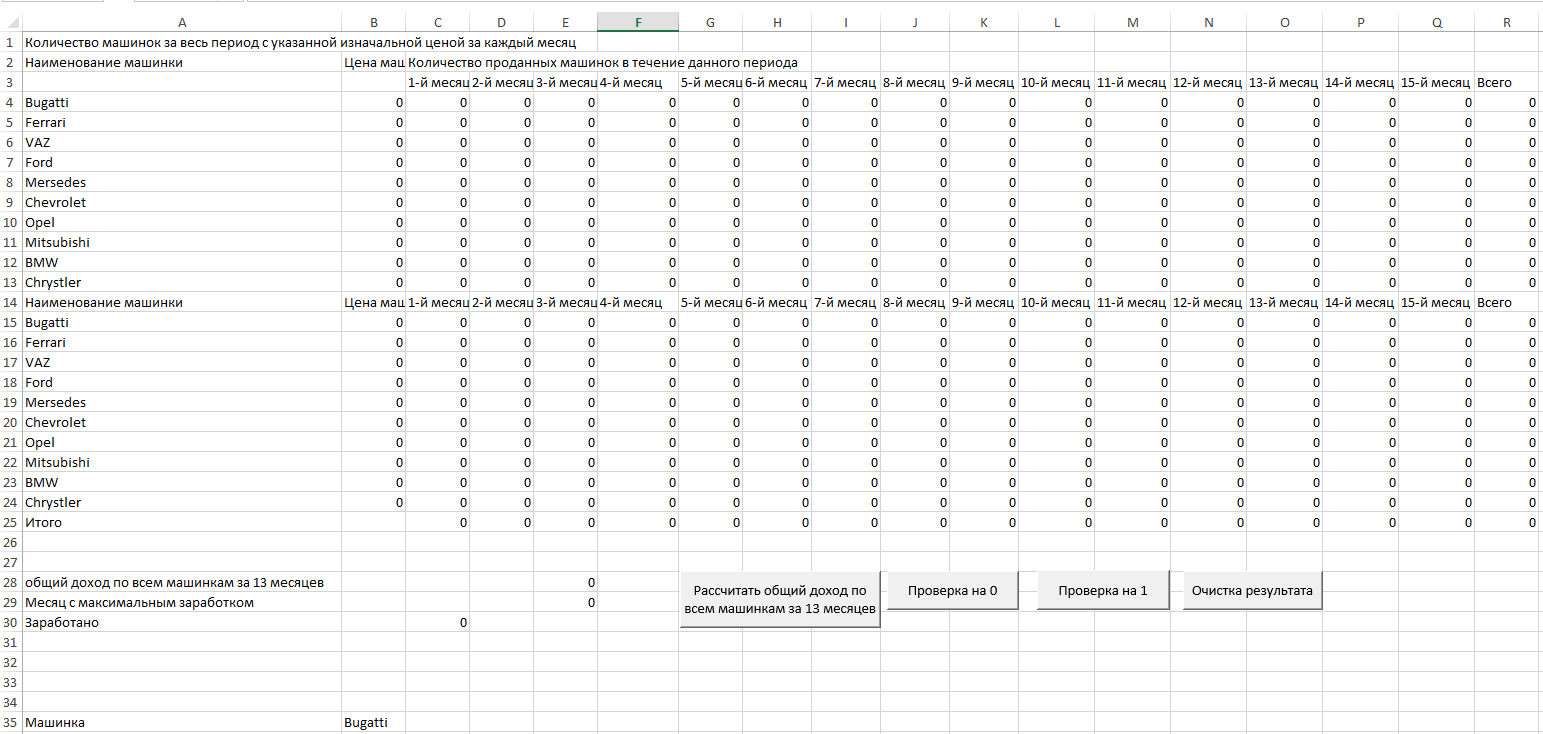Select row 35 header
Viewport: 1543px width, 734px height.
point(10,723)
